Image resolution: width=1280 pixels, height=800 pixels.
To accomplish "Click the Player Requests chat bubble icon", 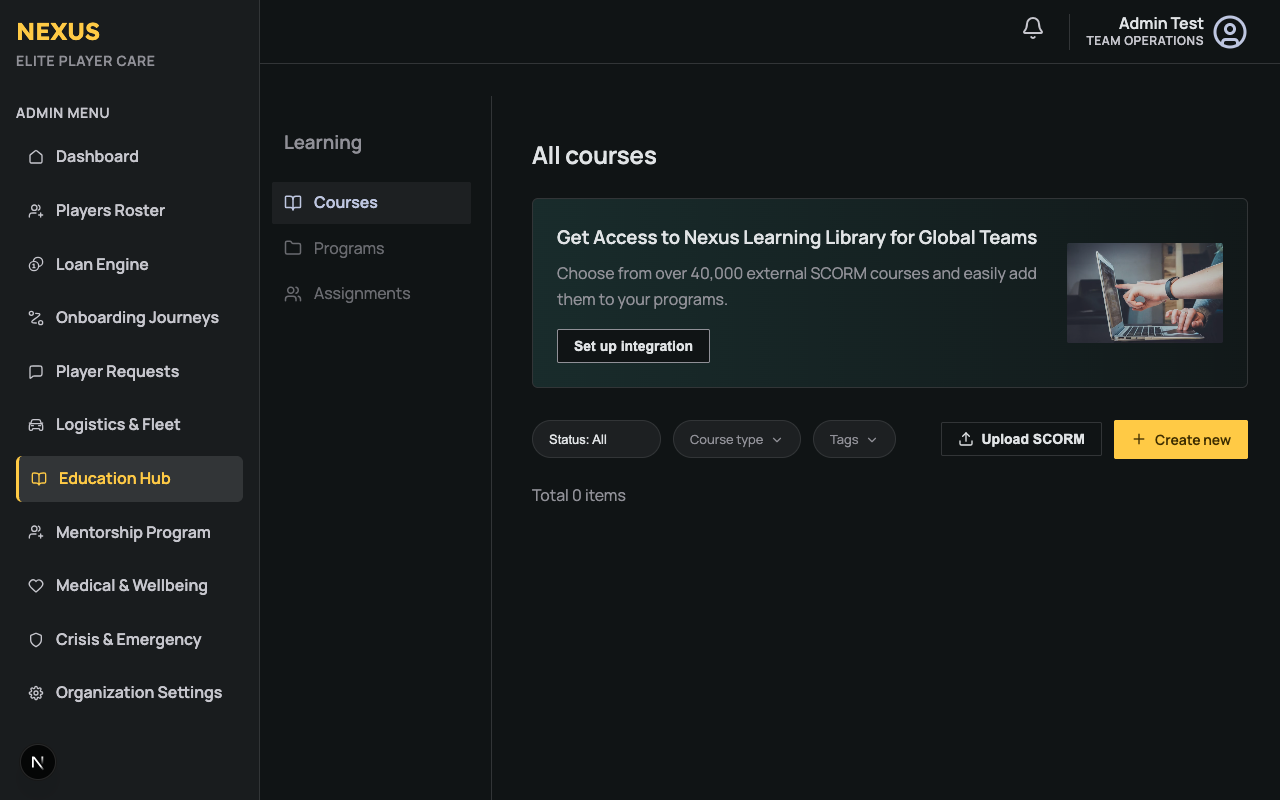I will [36, 372].
